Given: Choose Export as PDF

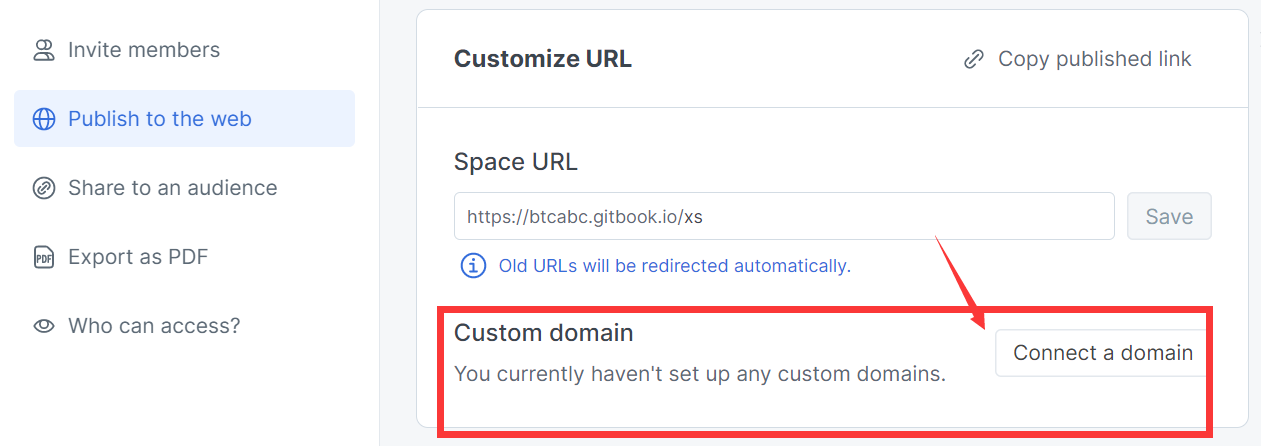Looking at the screenshot, I should point(138,257).
